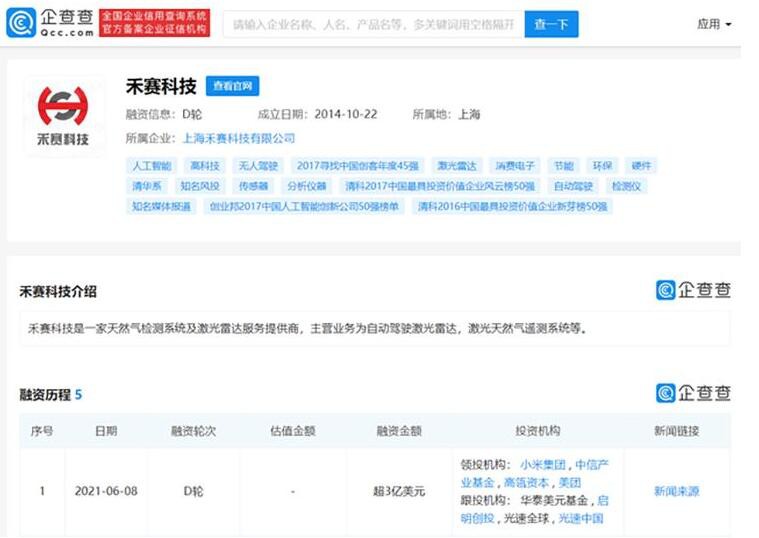Click the 禾赛科技介绍 section heading

58,292
